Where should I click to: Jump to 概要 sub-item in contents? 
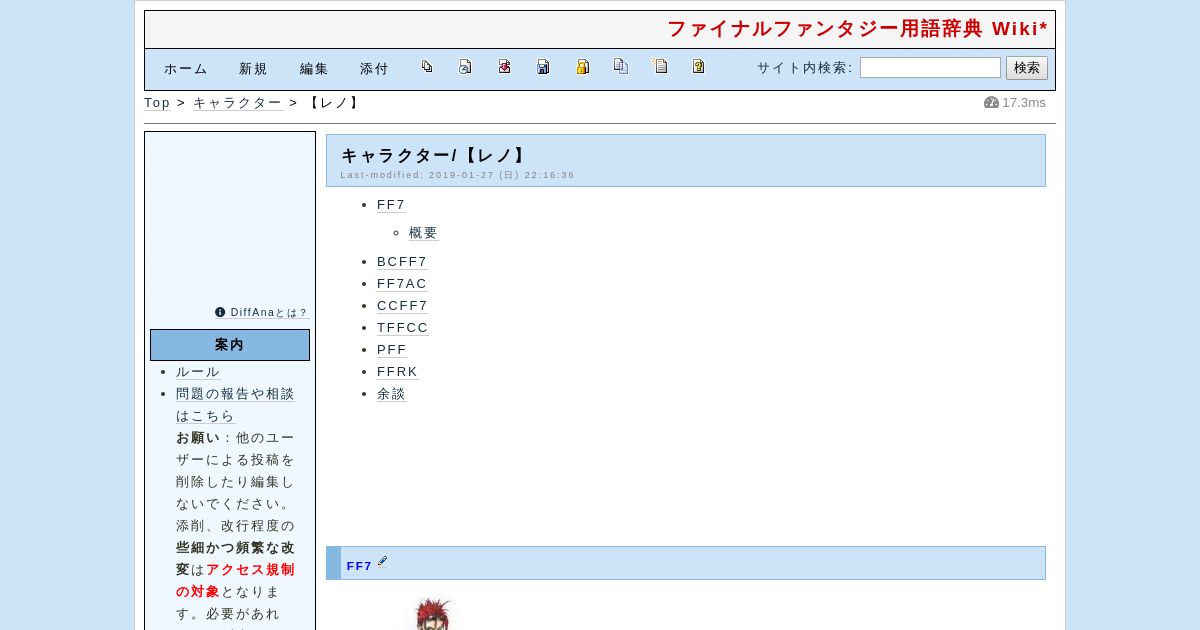coord(423,233)
